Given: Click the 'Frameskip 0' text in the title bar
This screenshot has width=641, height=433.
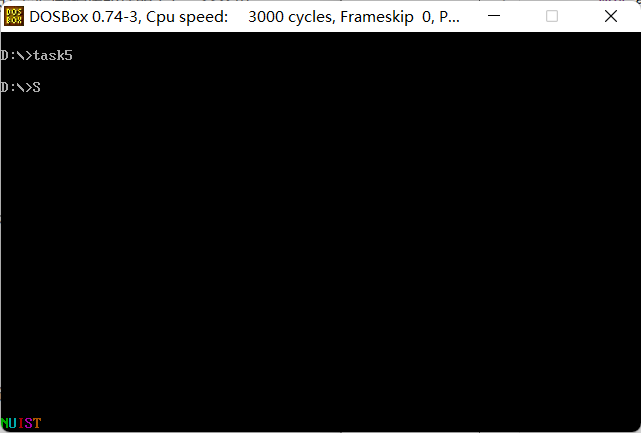Looking at the screenshot, I should (386, 17).
